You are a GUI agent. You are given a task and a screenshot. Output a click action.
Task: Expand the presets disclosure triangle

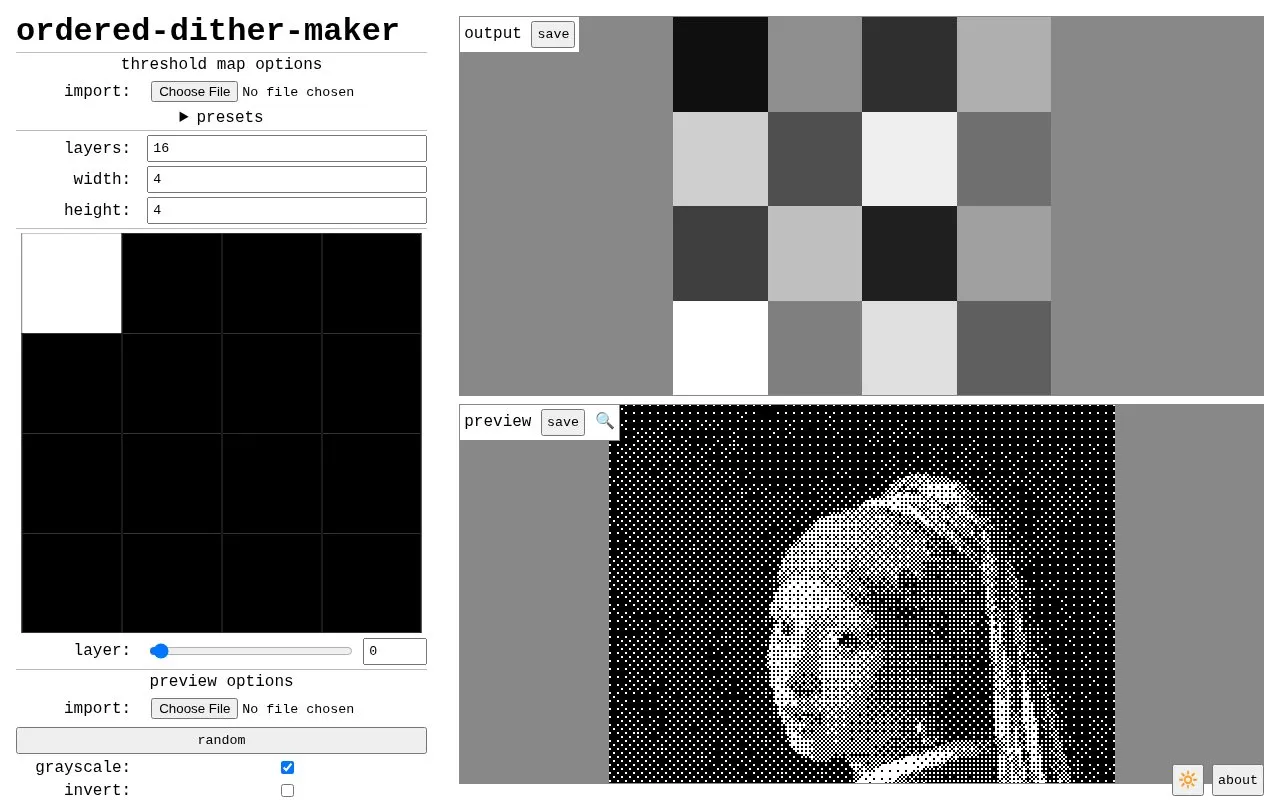(x=184, y=117)
